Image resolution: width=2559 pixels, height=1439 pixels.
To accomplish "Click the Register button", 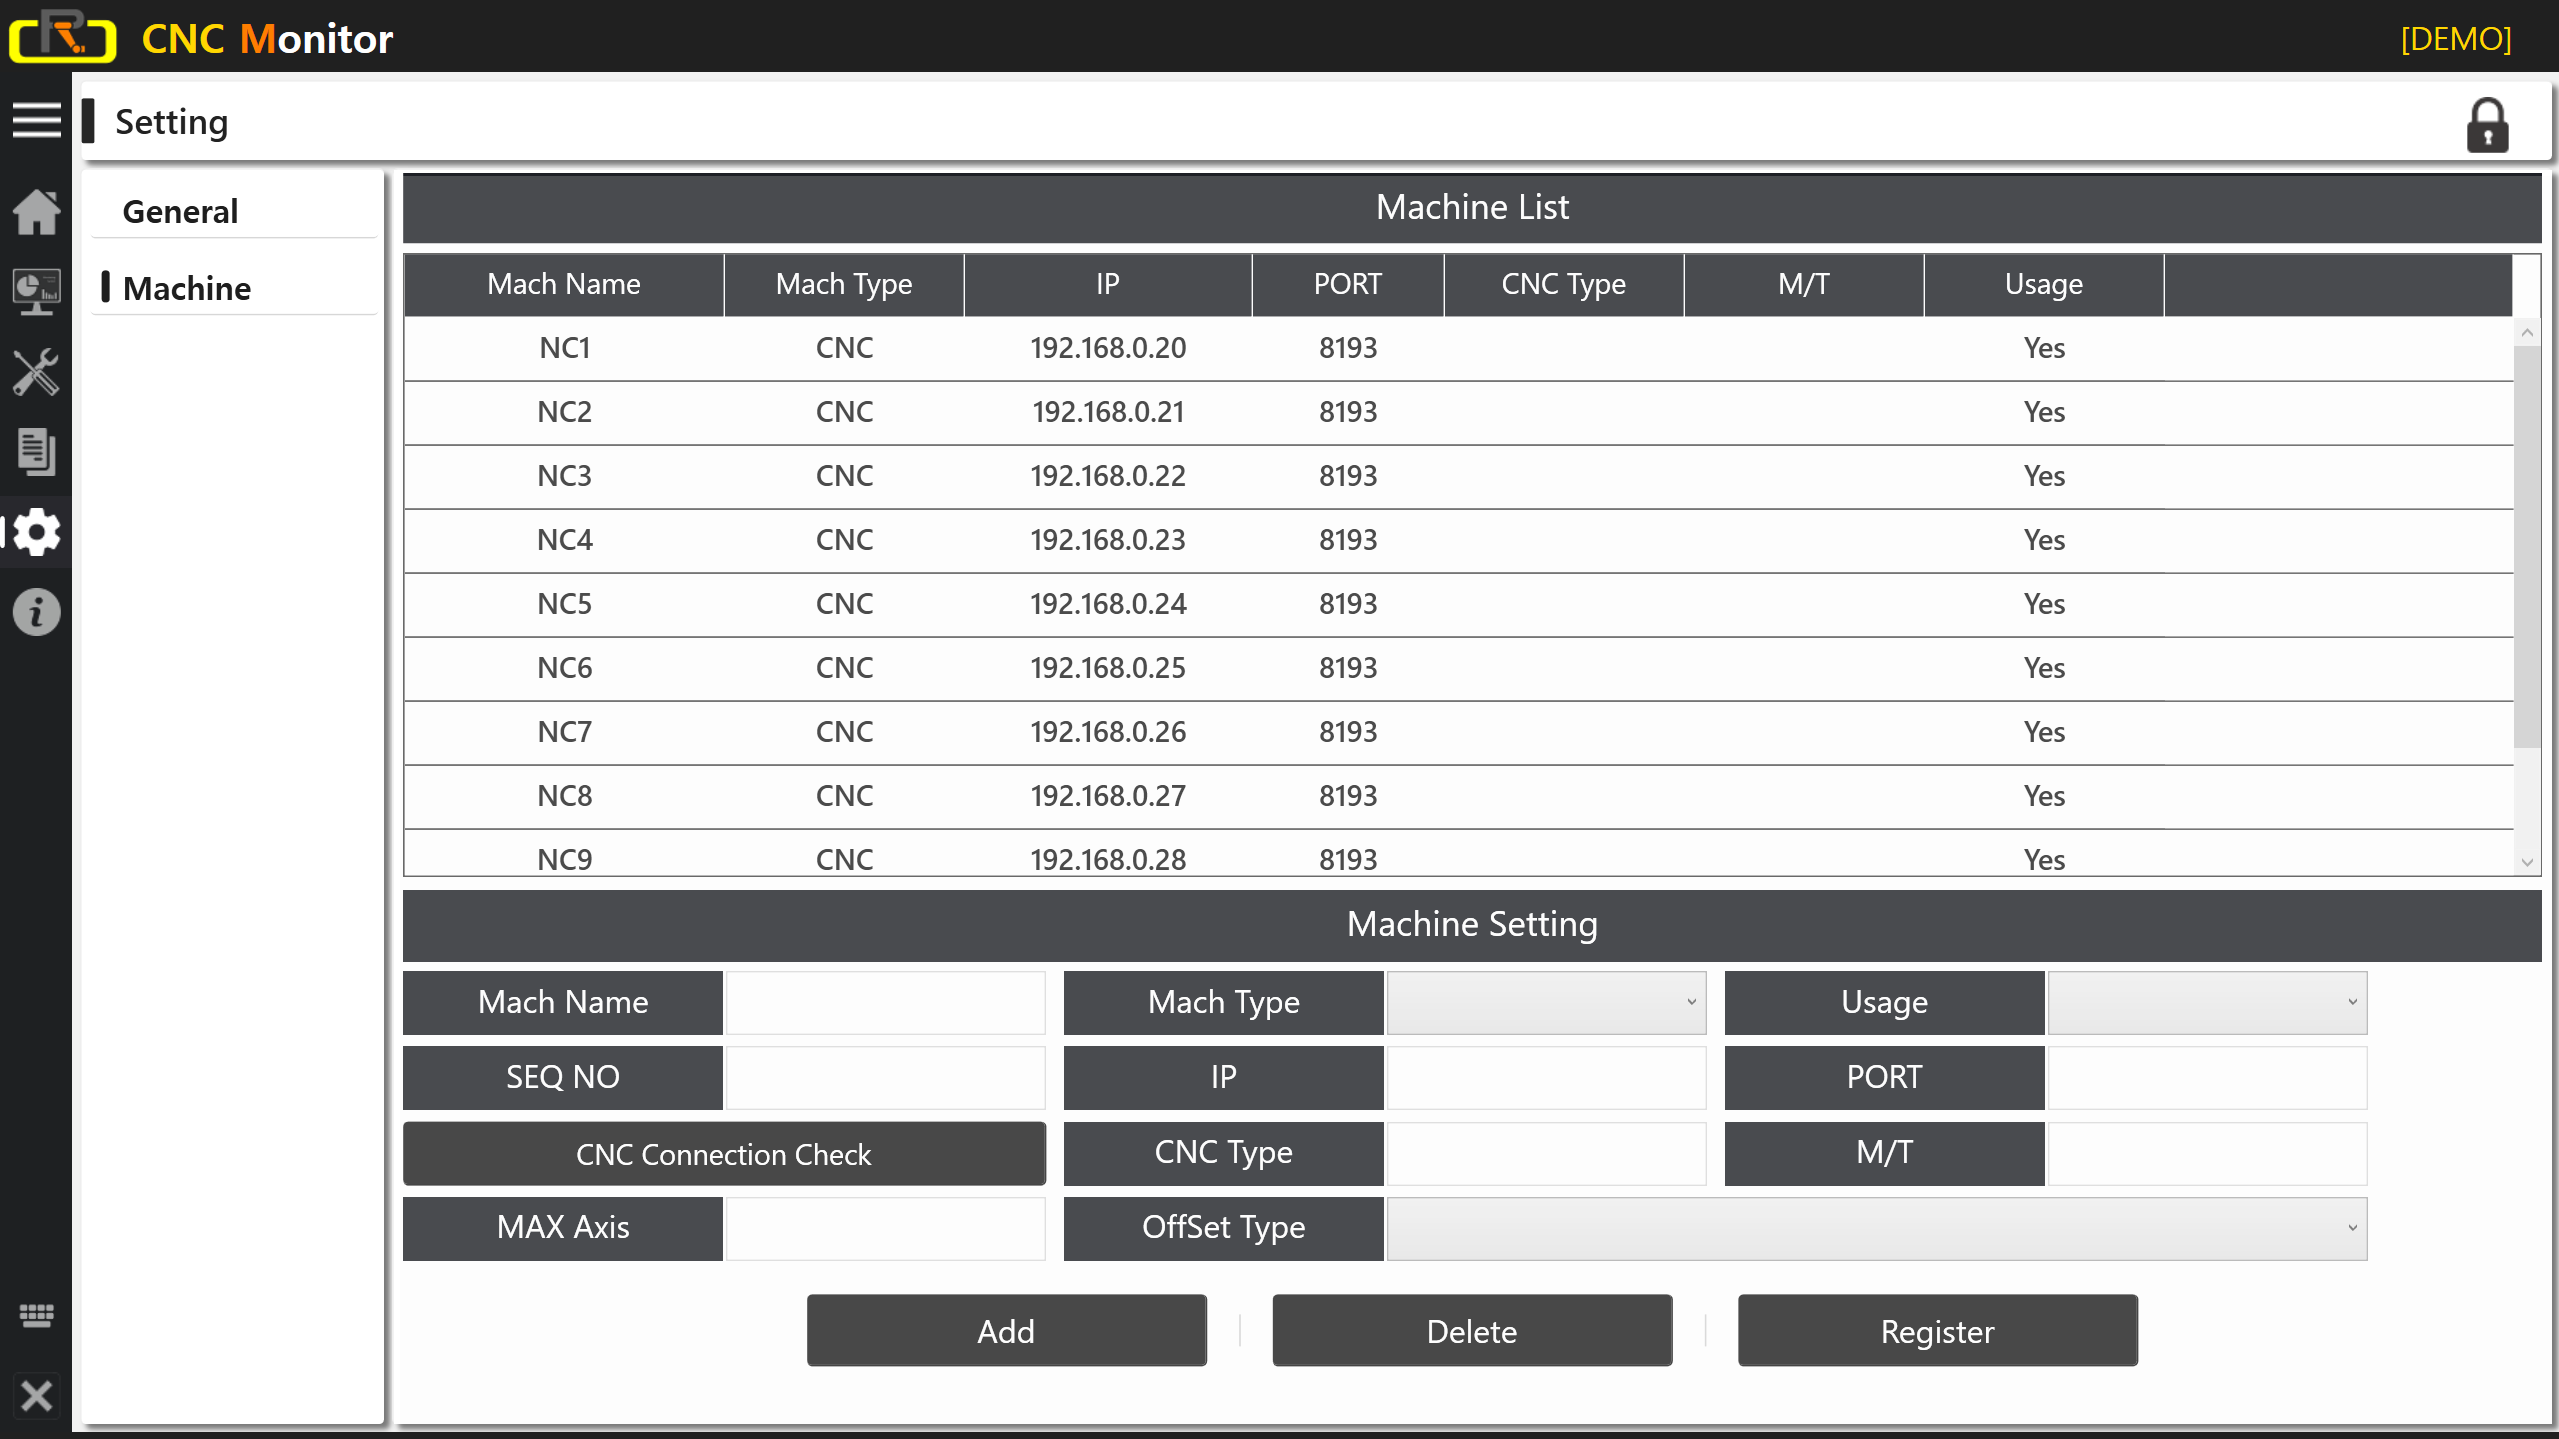I will click(1937, 1331).
